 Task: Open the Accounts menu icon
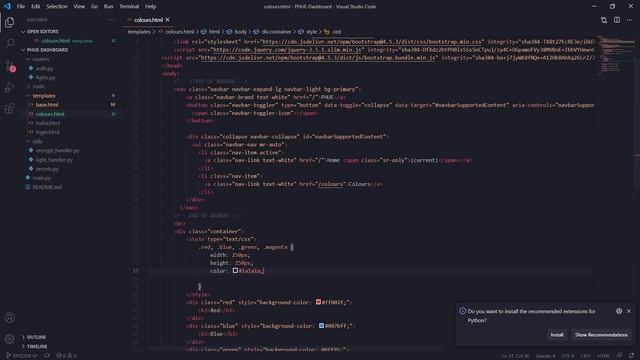9,318
